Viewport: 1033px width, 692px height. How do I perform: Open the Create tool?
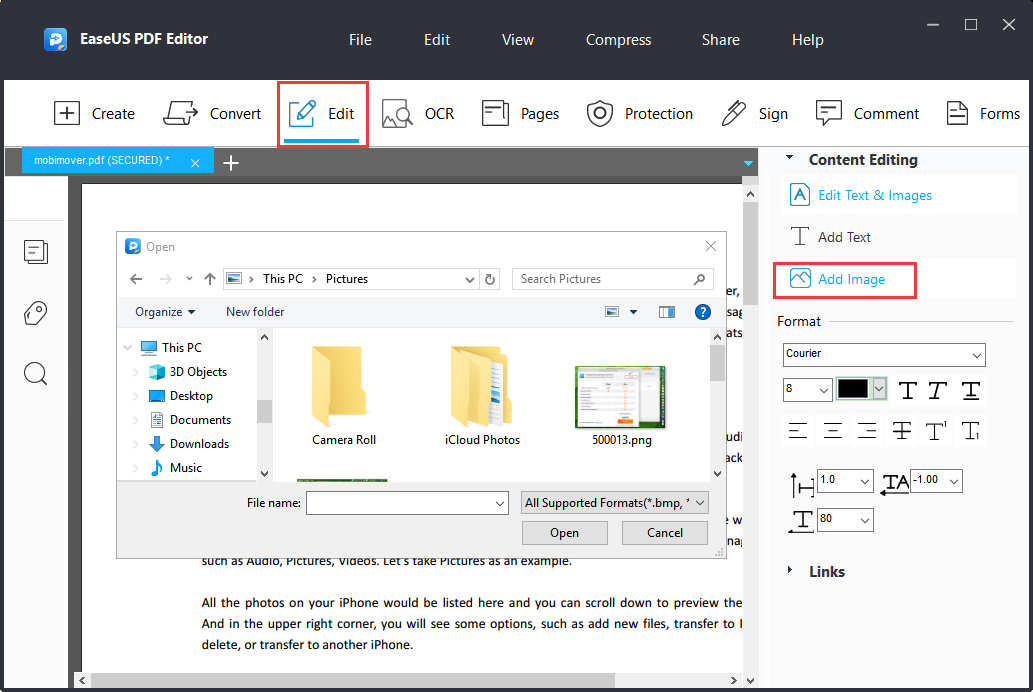point(94,113)
